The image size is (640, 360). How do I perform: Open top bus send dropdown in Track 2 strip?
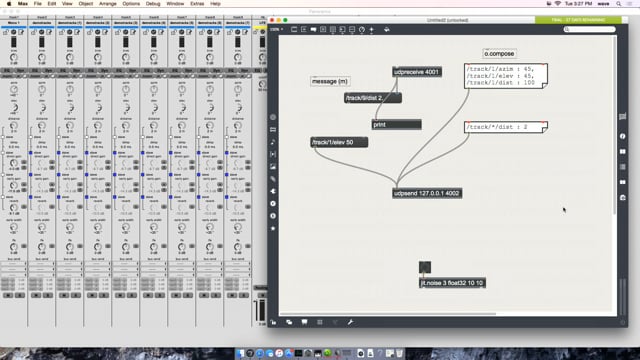[41, 264]
